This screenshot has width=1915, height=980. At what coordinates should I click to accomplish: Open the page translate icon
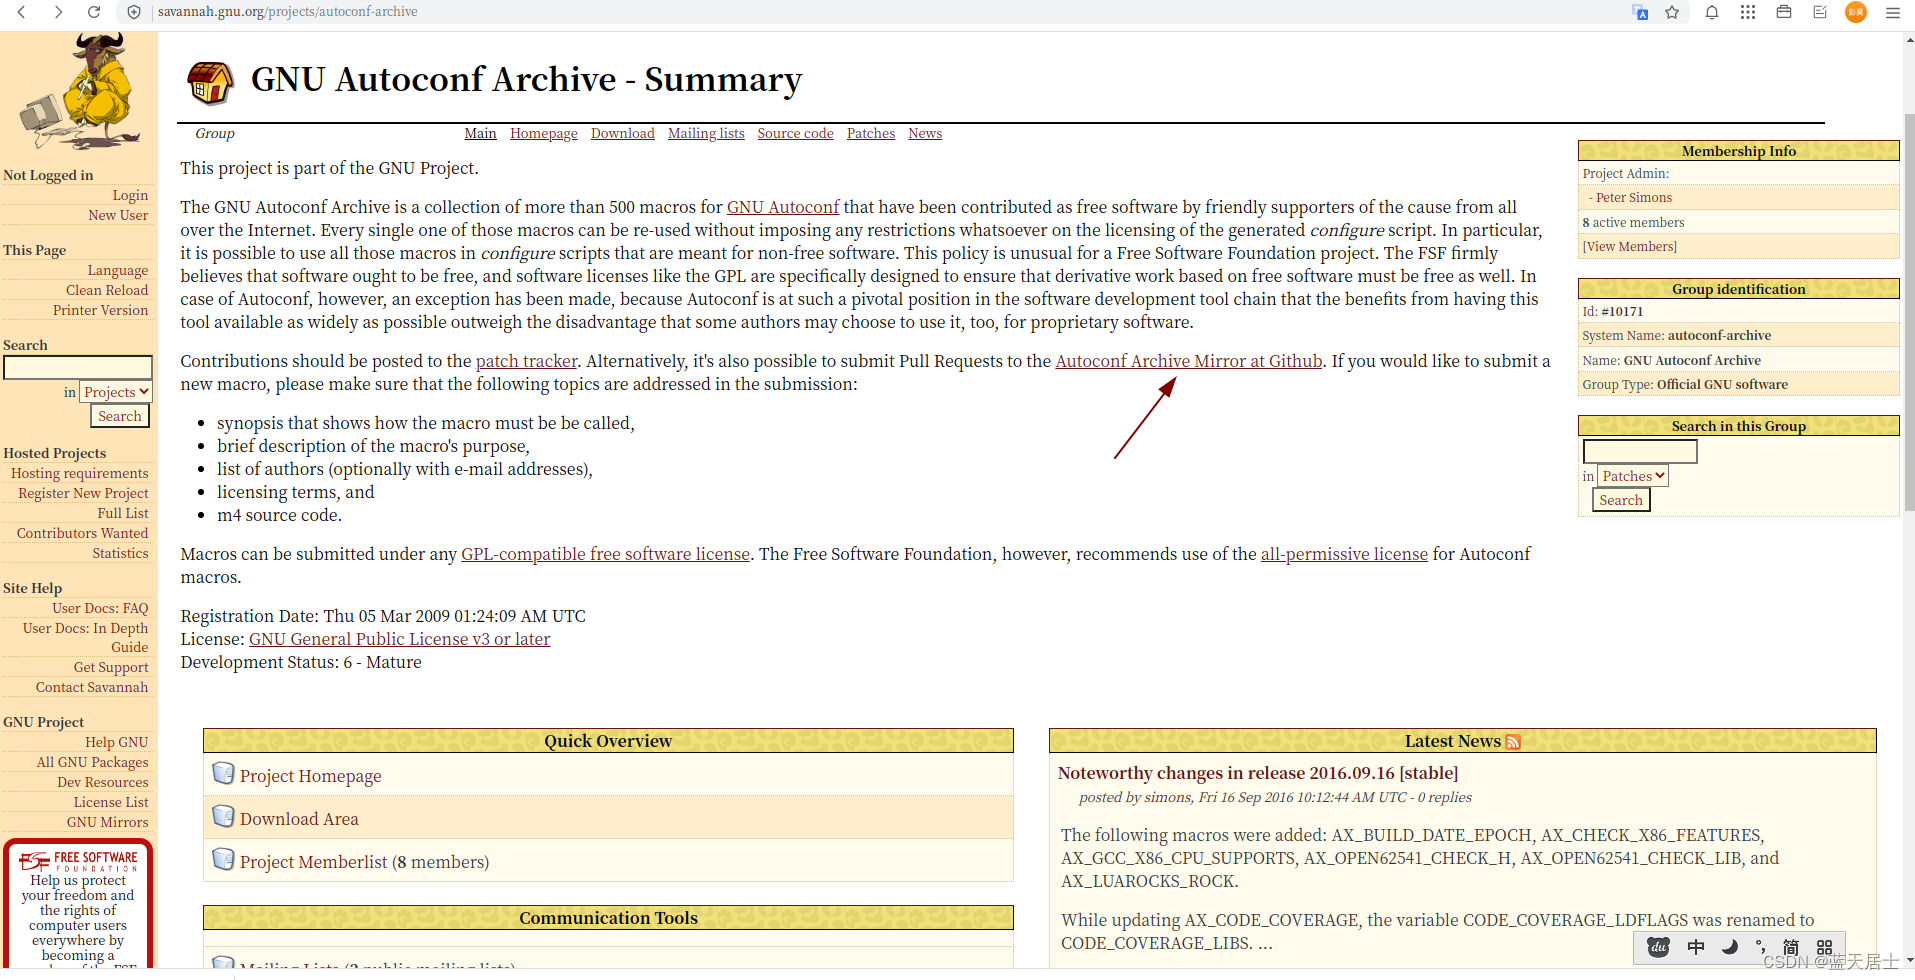click(x=1640, y=12)
